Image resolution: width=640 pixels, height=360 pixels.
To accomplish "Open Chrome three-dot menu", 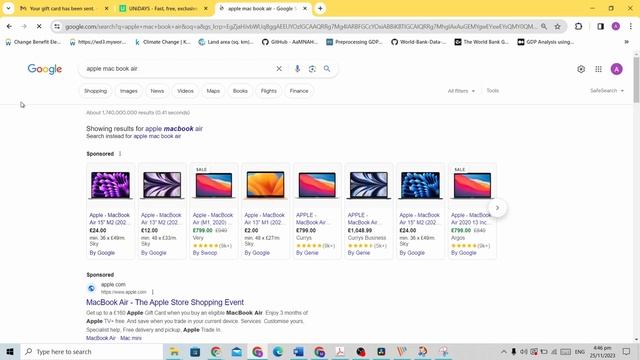I will pos(631,27).
